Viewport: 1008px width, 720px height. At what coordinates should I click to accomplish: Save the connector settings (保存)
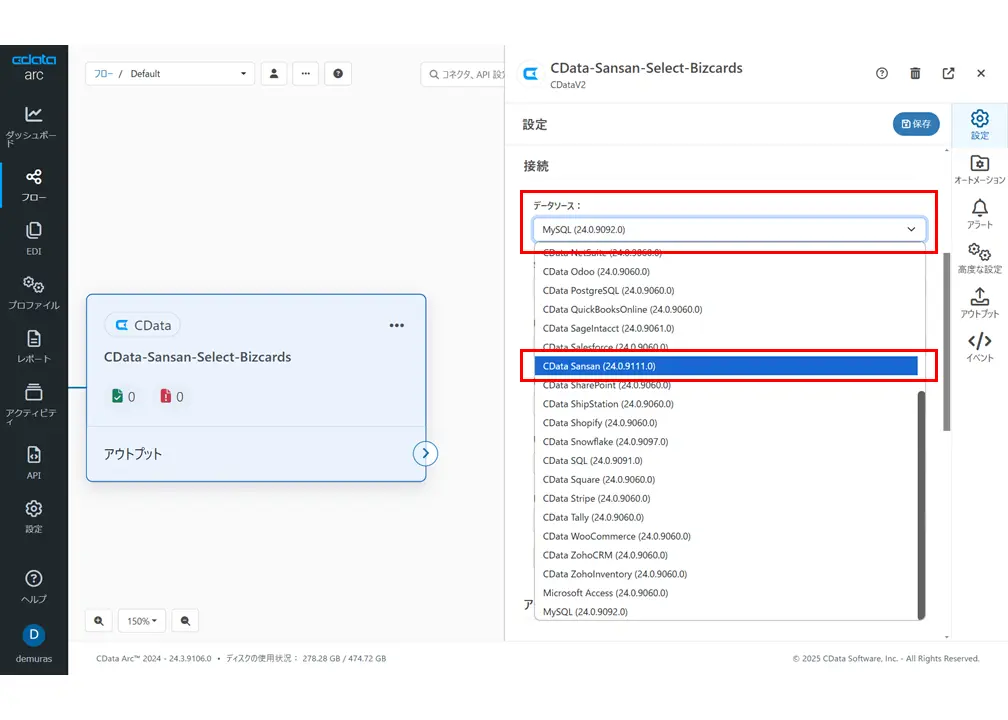916,124
